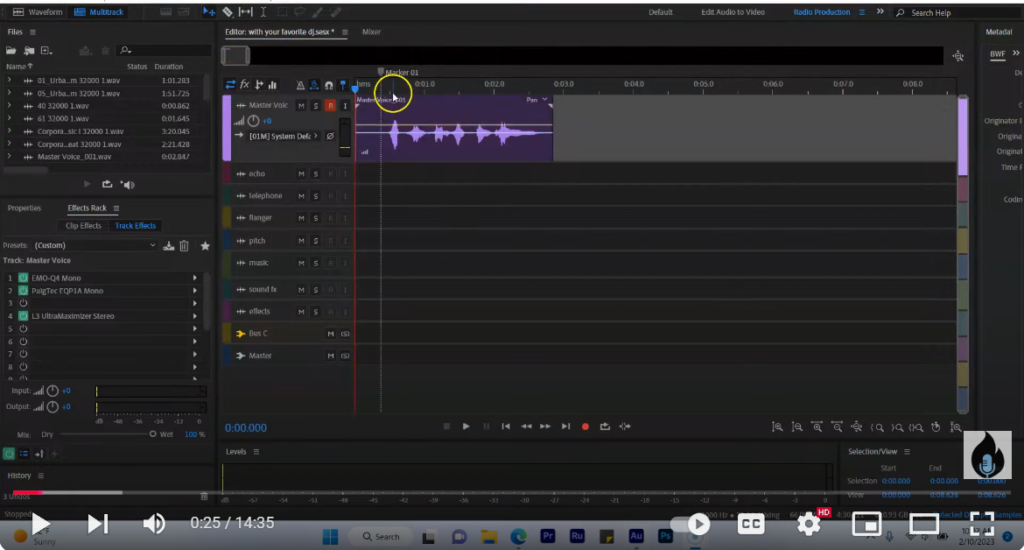Select the Razor tool
This screenshot has height=550, width=1024.
pyautogui.click(x=227, y=12)
